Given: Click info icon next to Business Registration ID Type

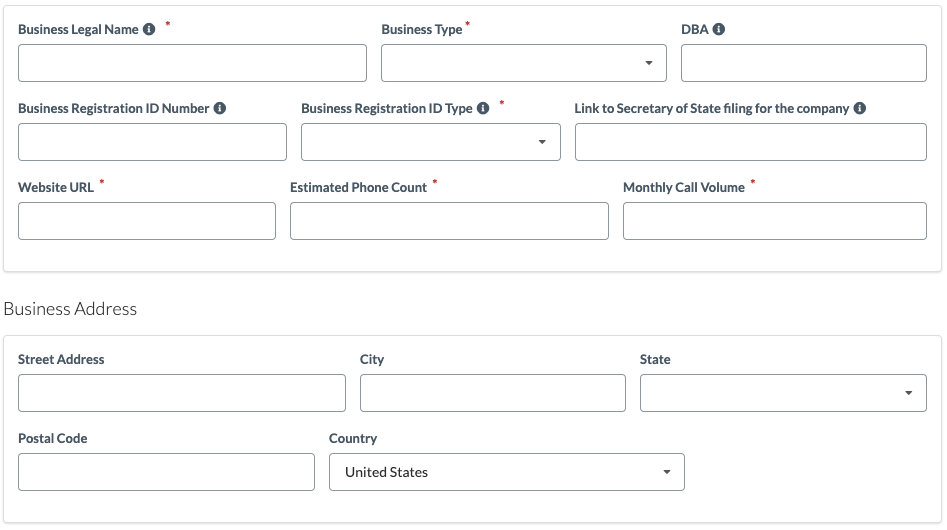Looking at the screenshot, I should (483, 108).
